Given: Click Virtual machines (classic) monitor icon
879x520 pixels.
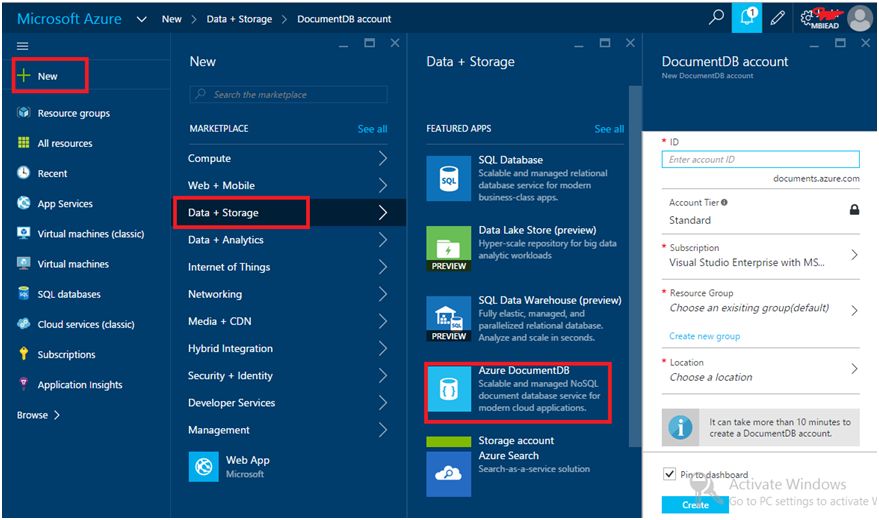Looking at the screenshot, I should [24, 233].
